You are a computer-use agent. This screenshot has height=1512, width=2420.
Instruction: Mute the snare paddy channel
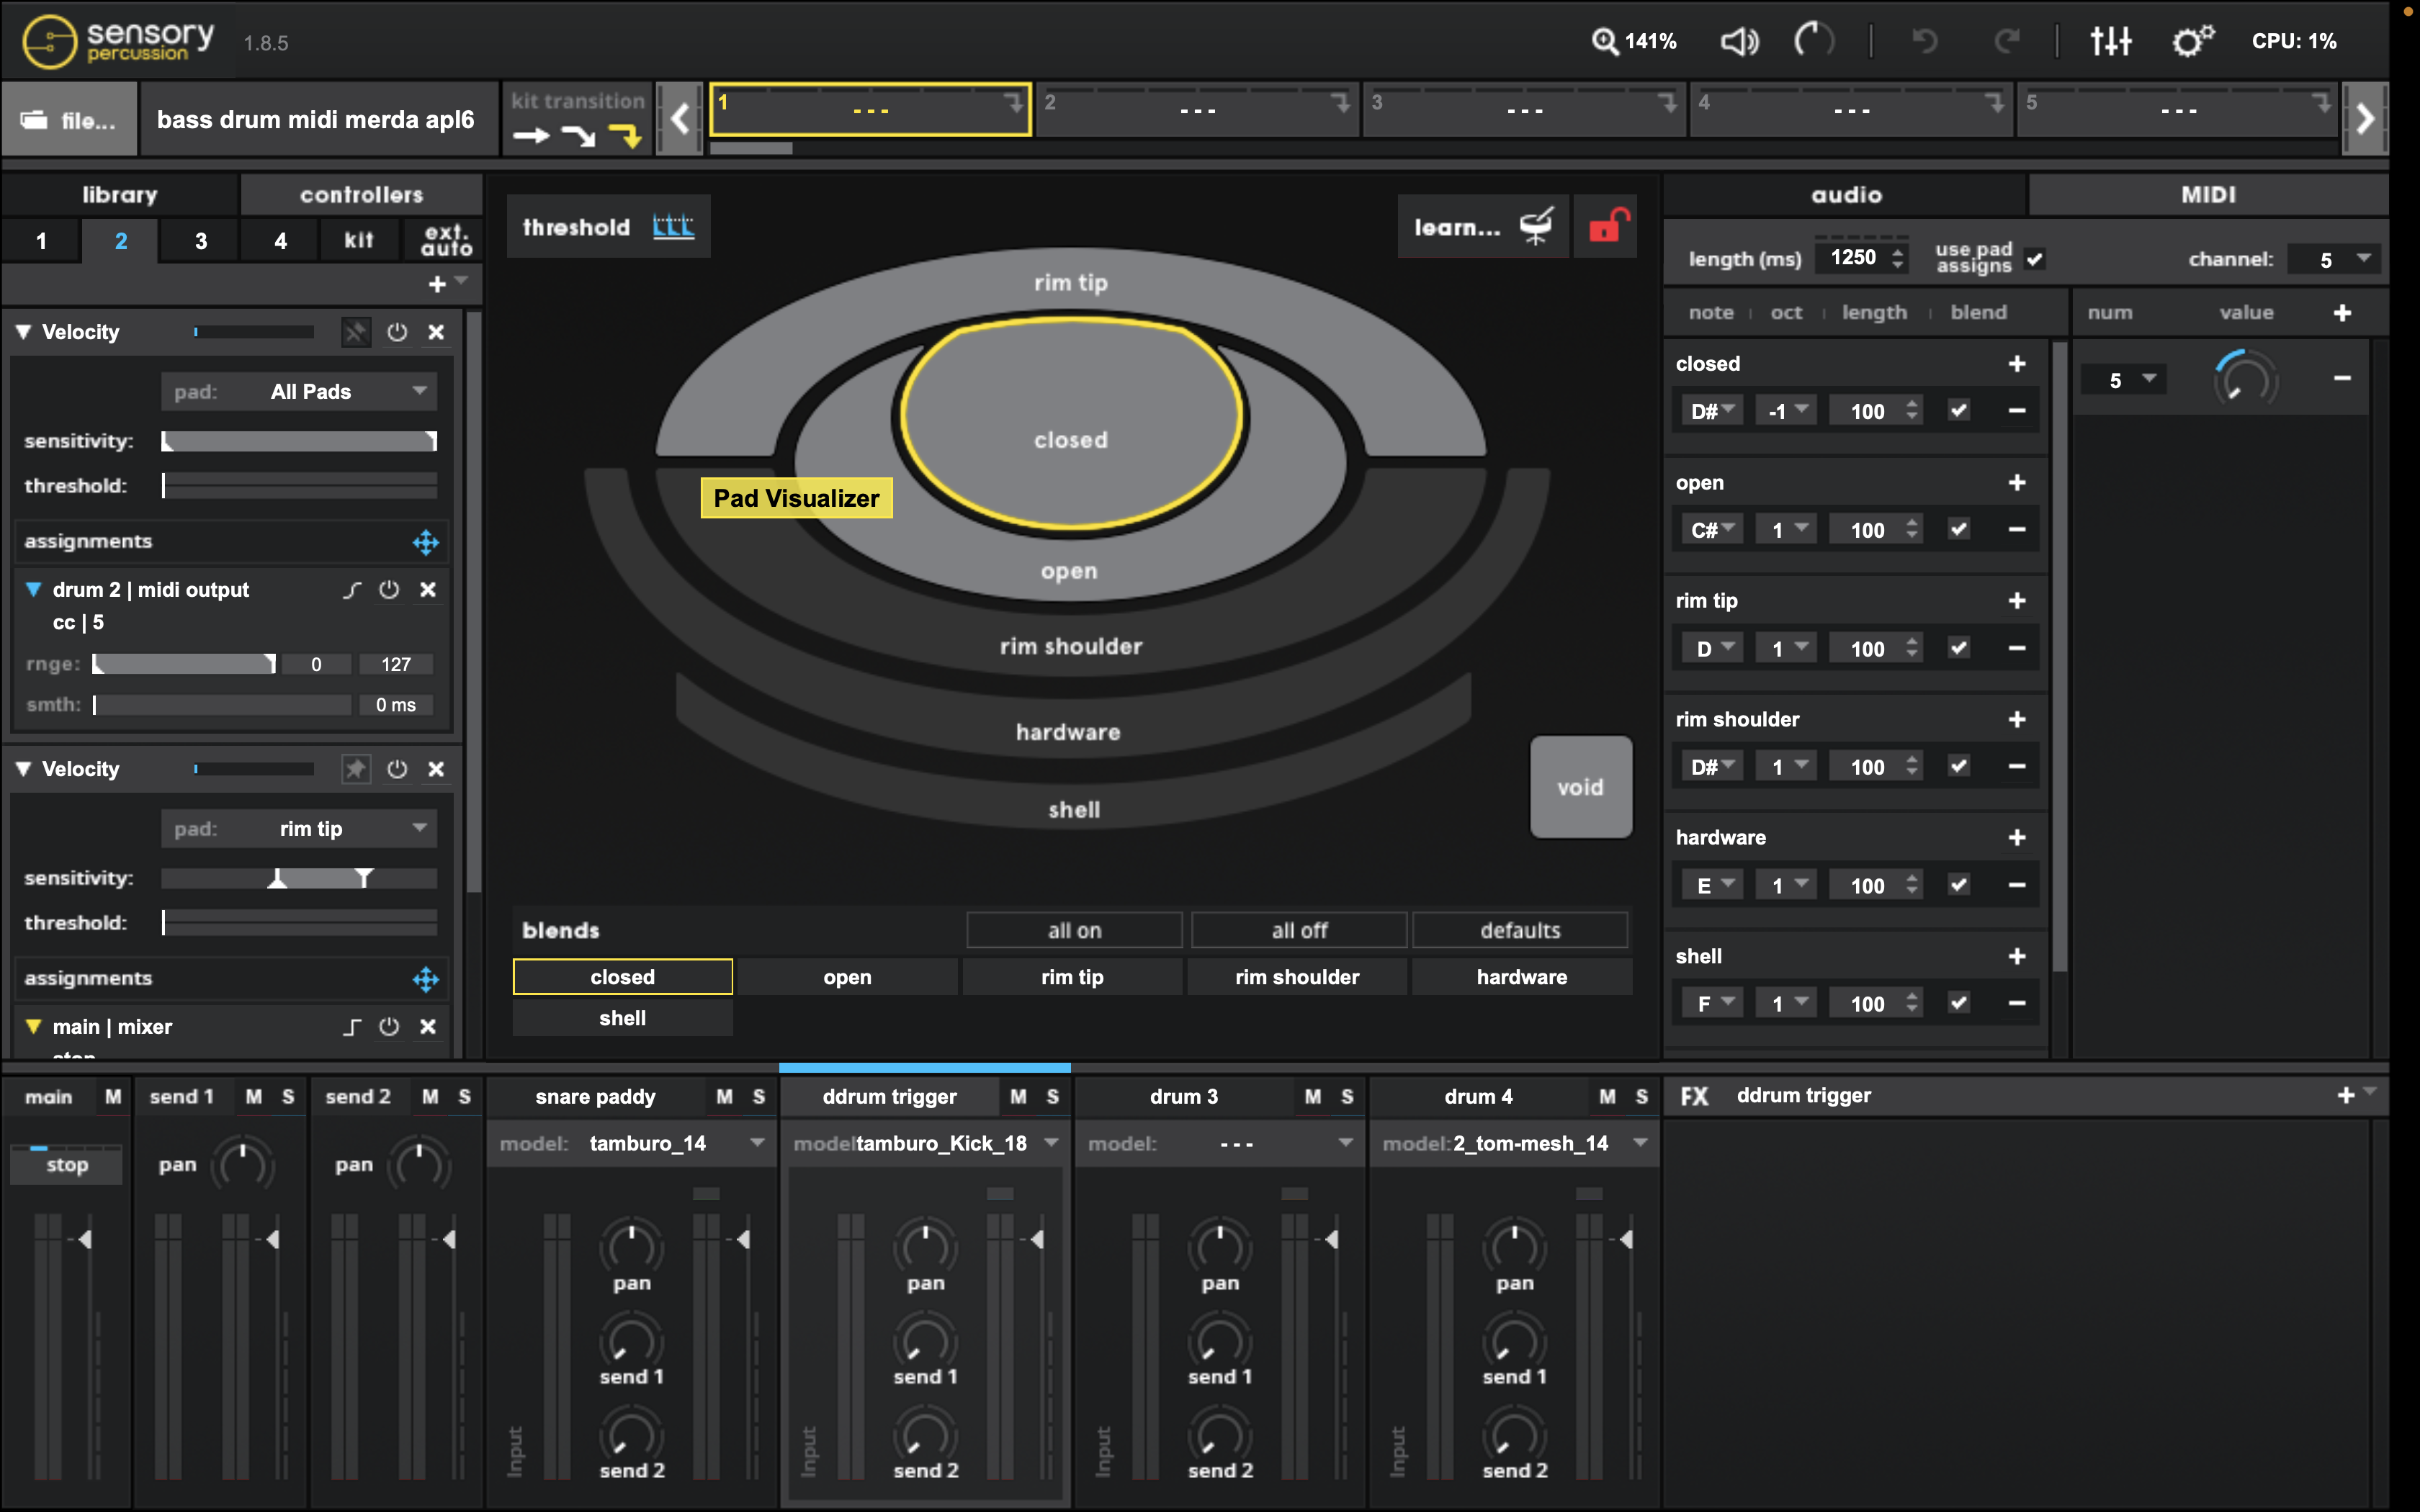pos(724,1097)
